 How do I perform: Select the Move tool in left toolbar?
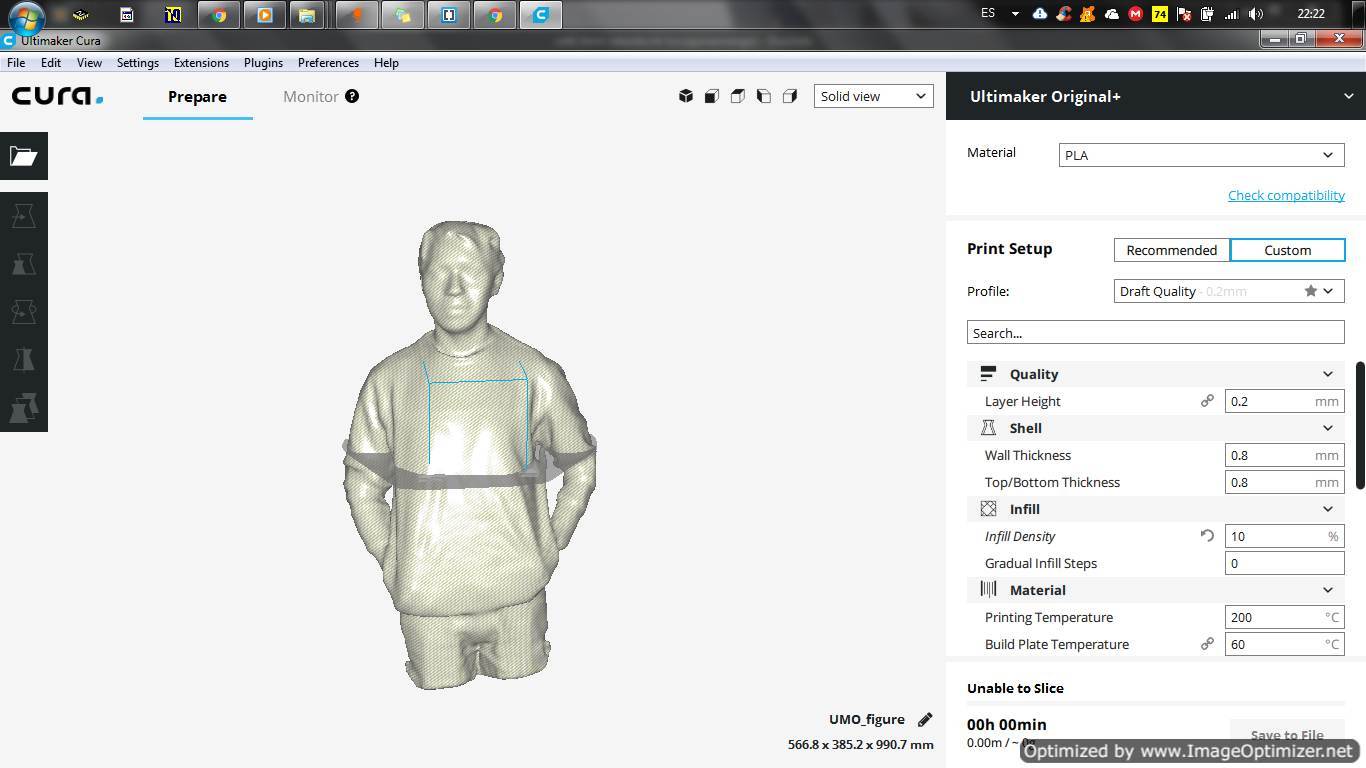(x=23, y=216)
